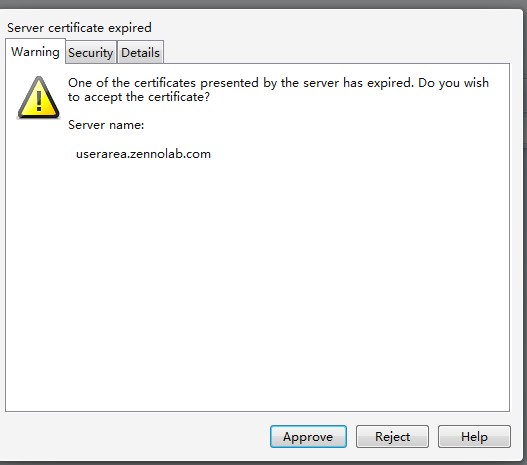Click blank header area right of Details tab
Screen dimensions: 527x465
point(336,50)
